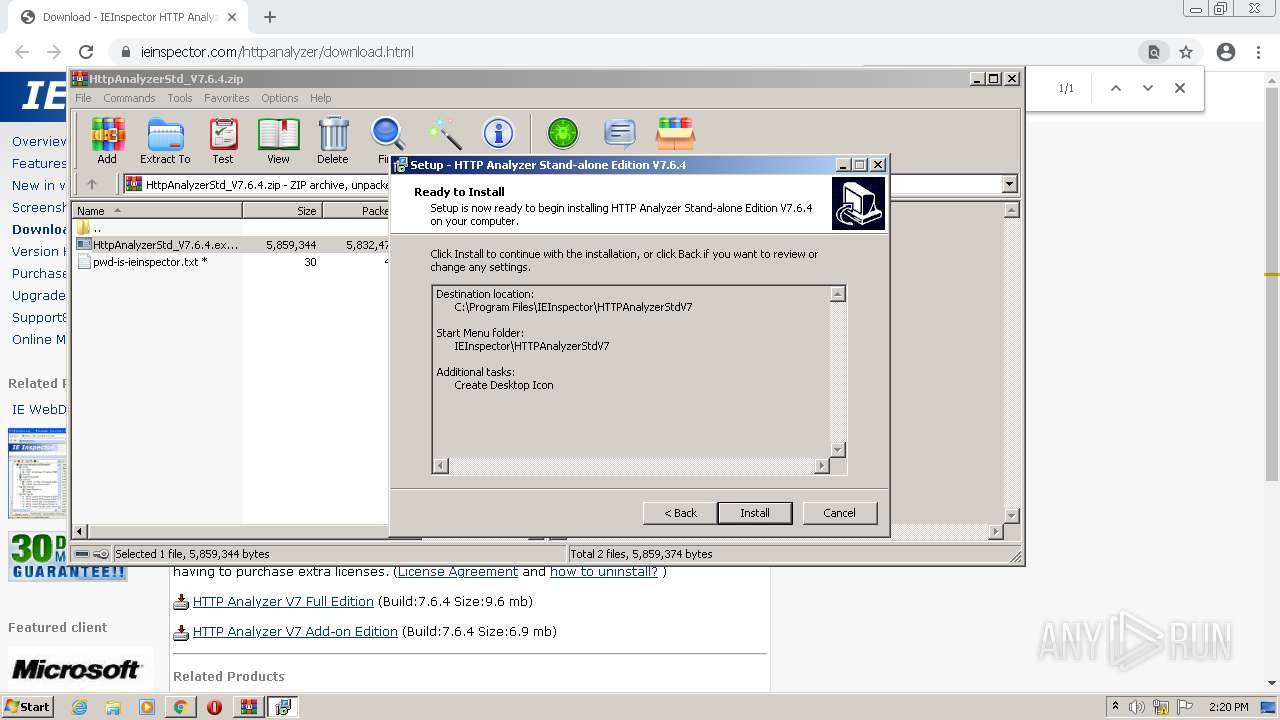Open Internet Explorer from the taskbar

[79, 707]
